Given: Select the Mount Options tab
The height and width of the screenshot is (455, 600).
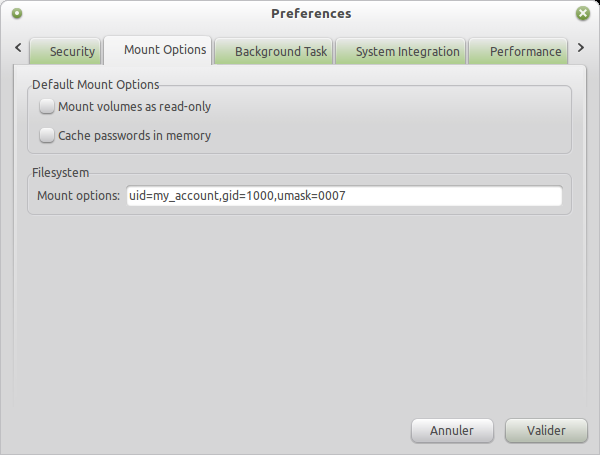Looking at the screenshot, I should pyautogui.click(x=165, y=50).
